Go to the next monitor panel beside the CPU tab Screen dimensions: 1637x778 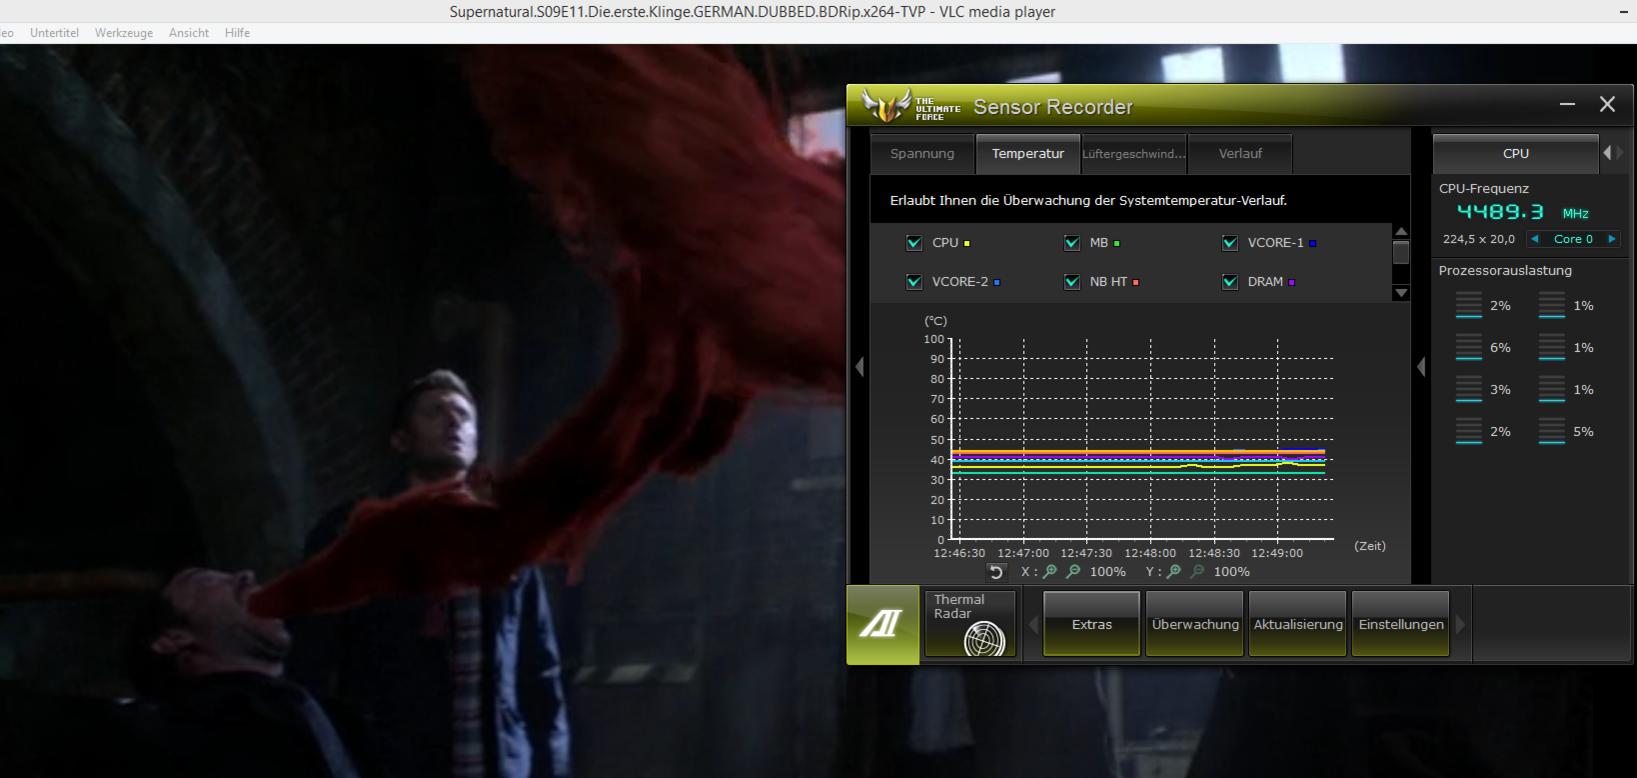pos(1620,153)
